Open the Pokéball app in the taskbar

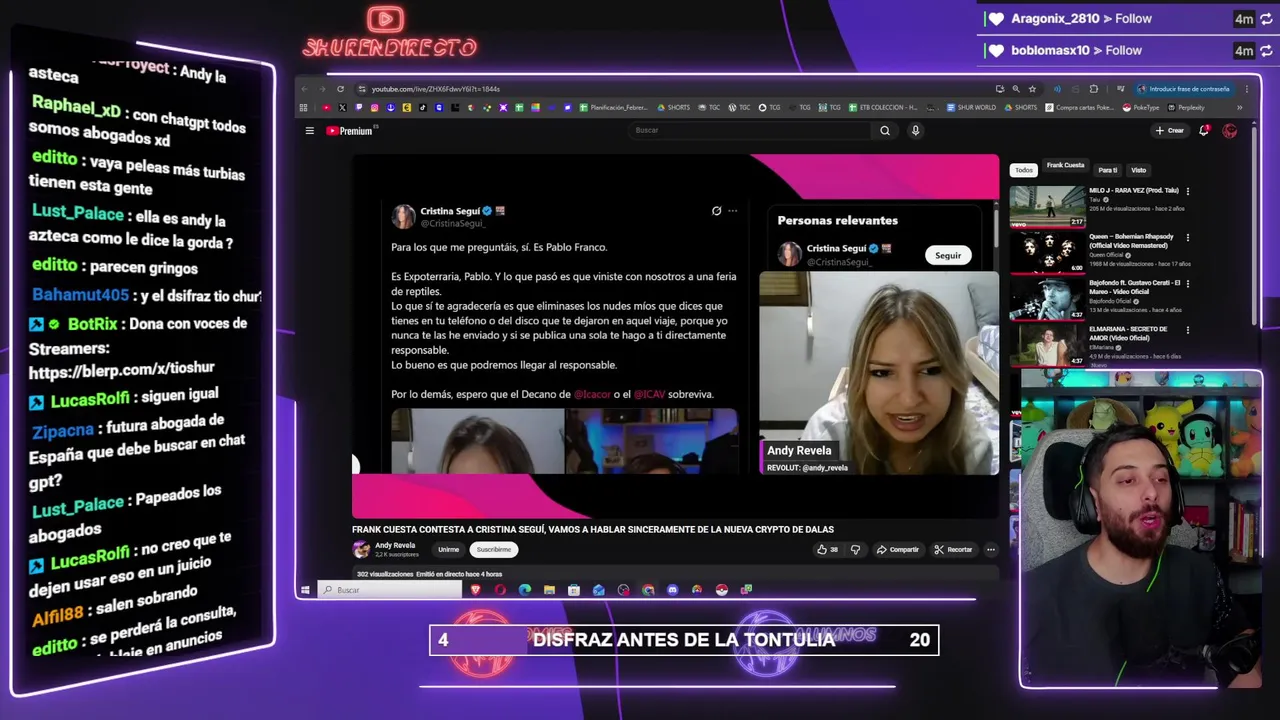click(x=722, y=590)
